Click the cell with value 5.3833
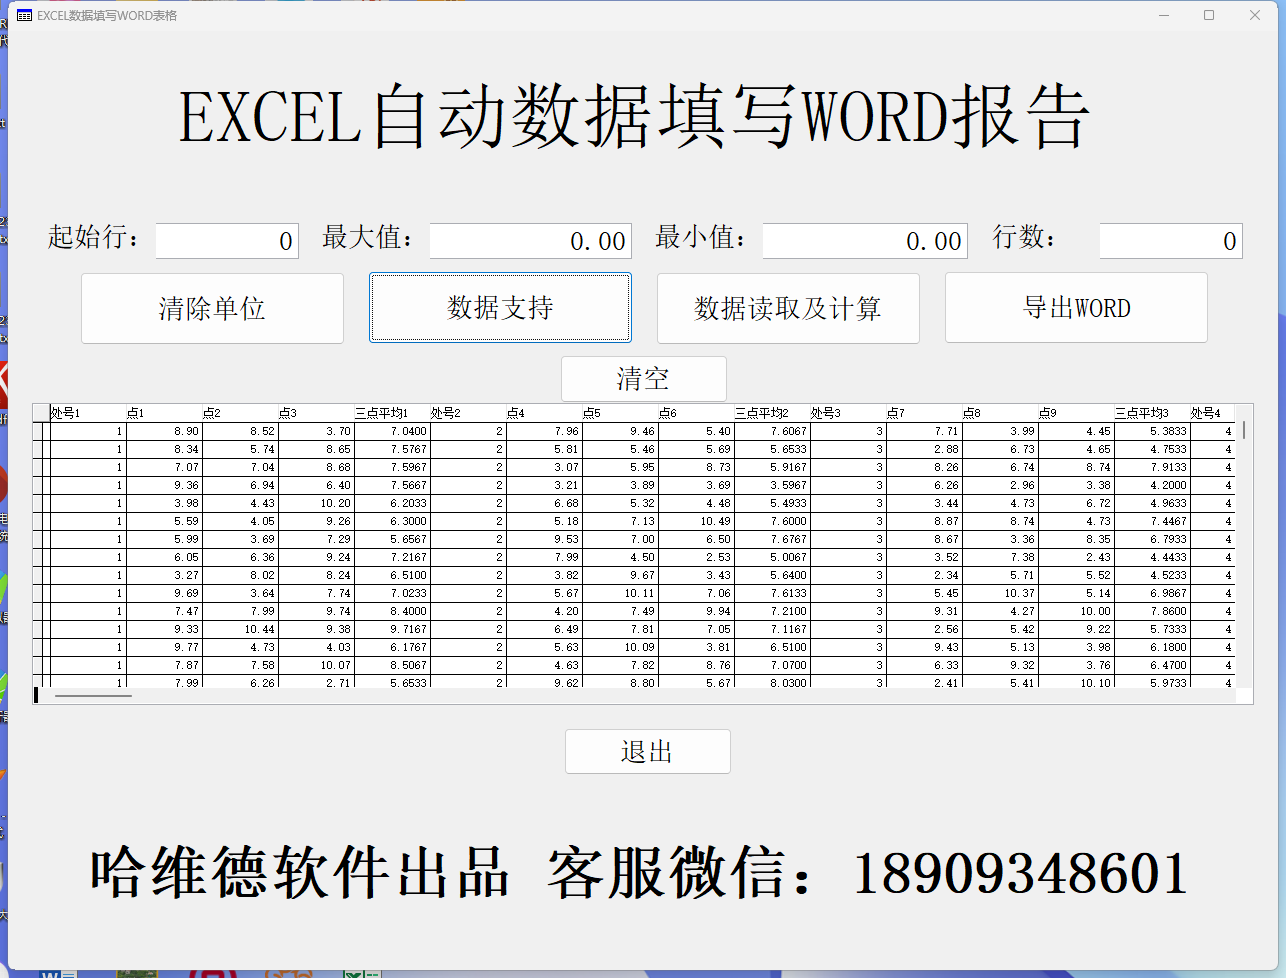Viewport: 1286px width, 978px height. coord(1152,431)
